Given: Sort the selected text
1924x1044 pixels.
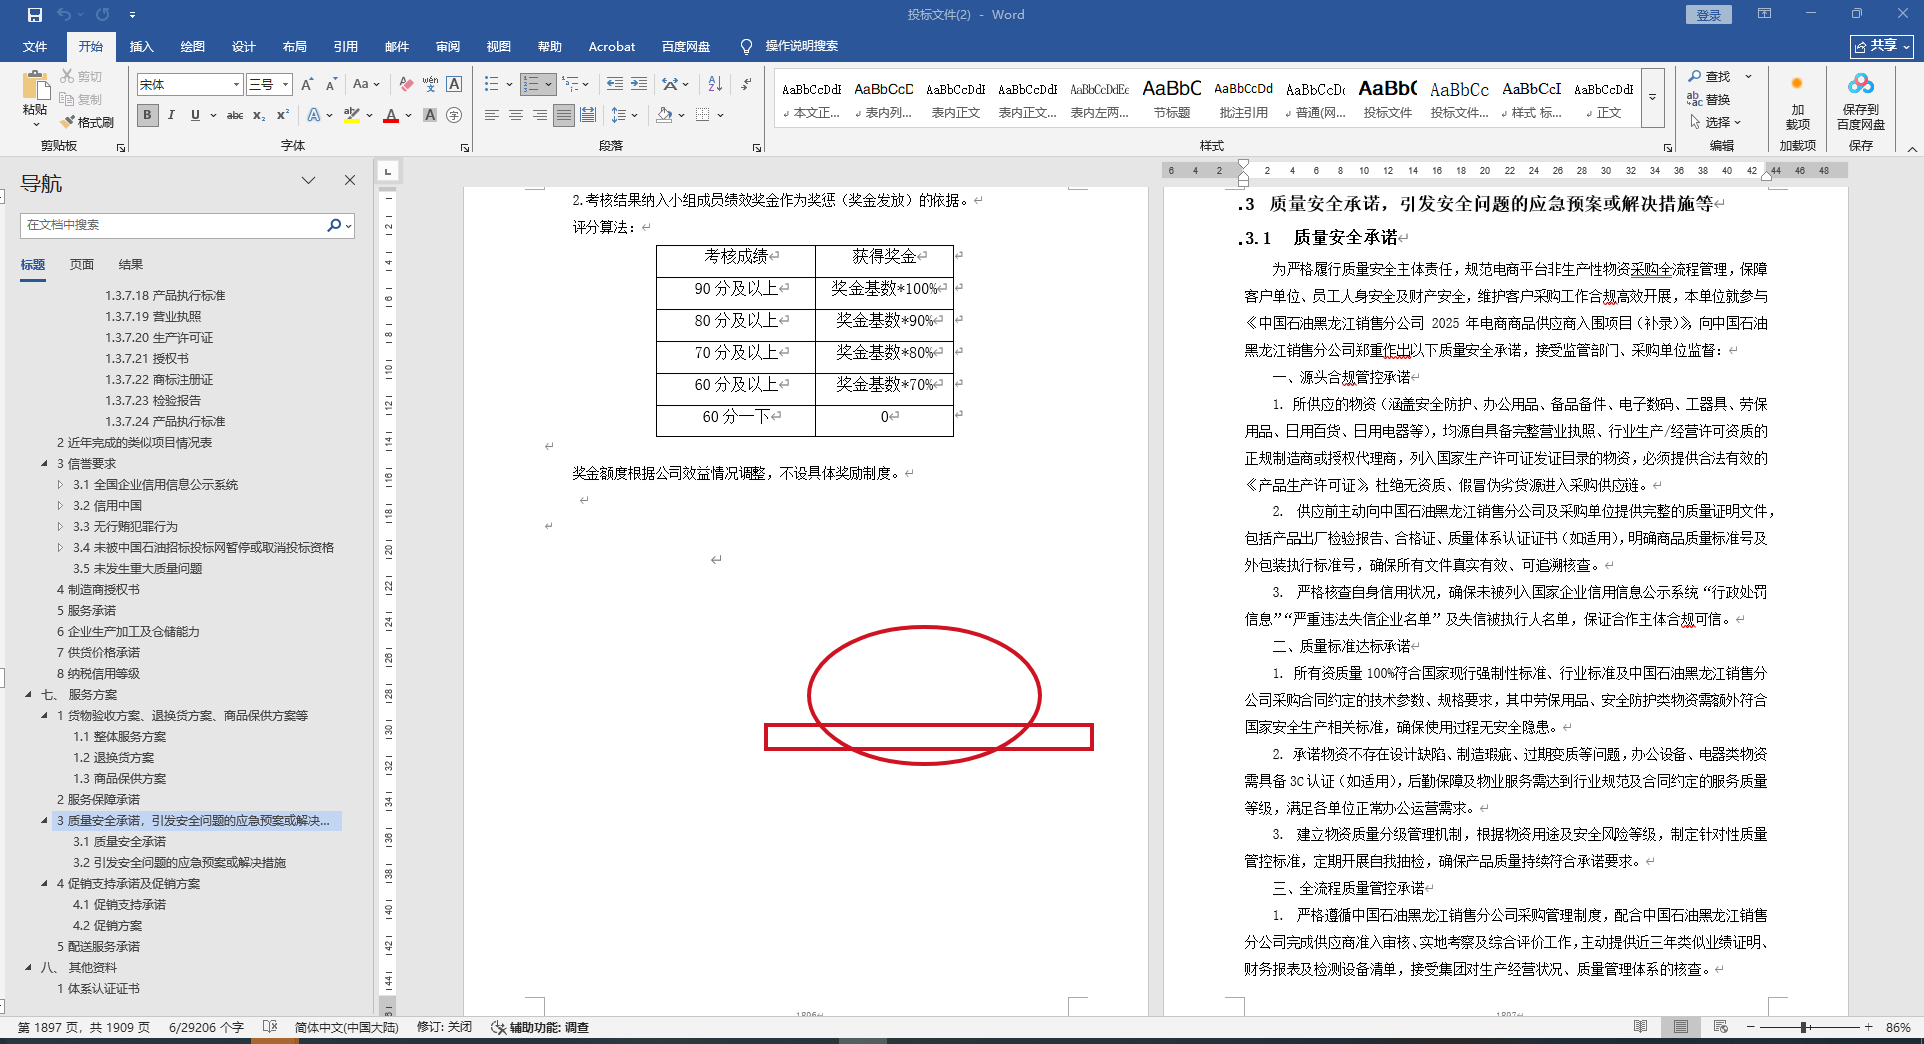Looking at the screenshot, I should coord(715,85).
